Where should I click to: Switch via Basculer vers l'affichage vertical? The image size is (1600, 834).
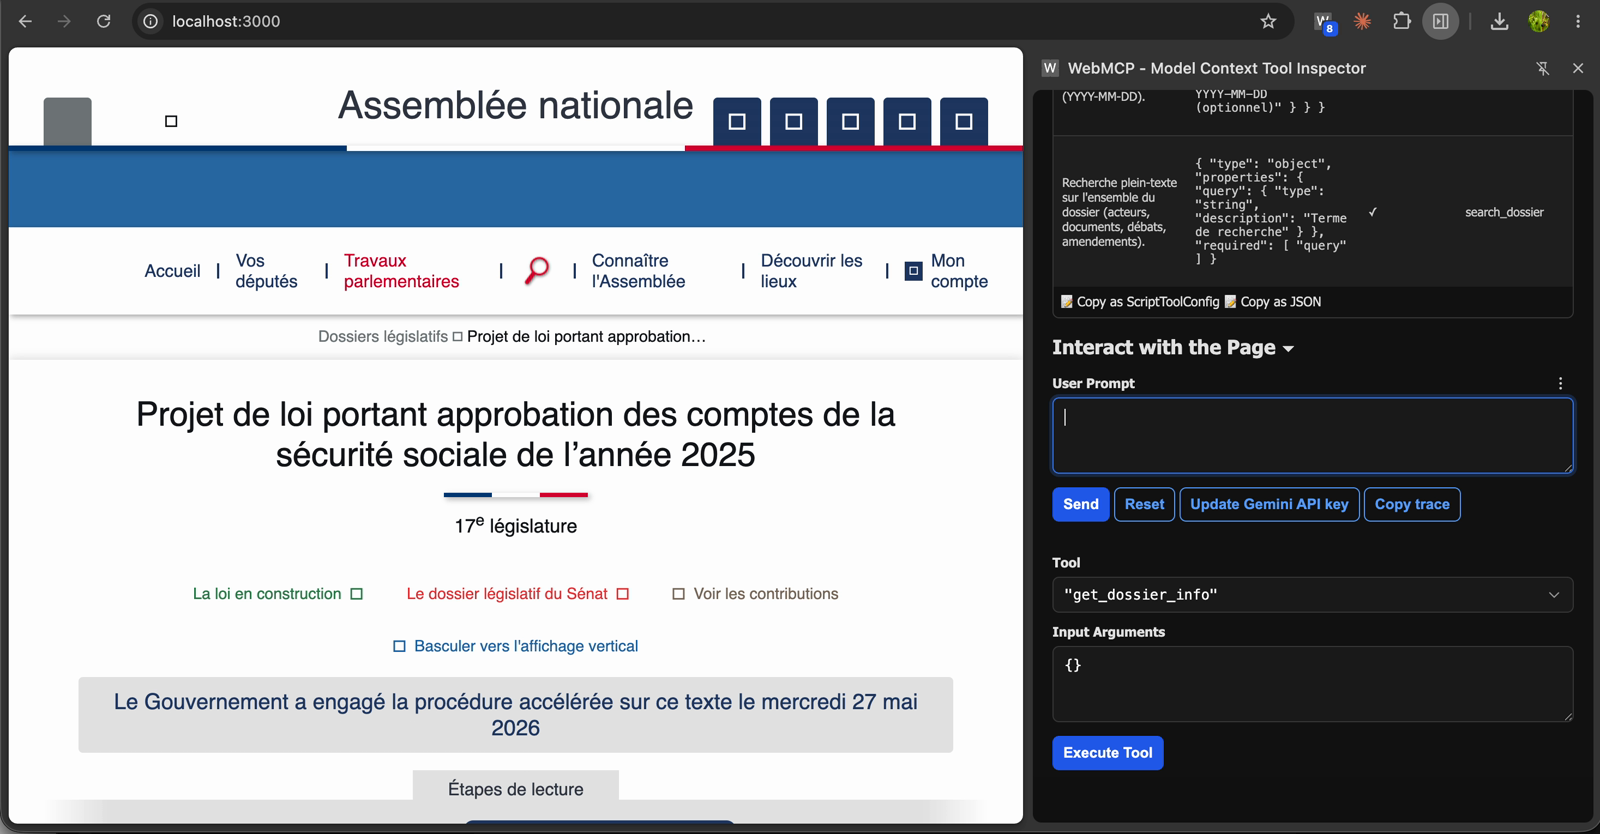click(516, 646)
